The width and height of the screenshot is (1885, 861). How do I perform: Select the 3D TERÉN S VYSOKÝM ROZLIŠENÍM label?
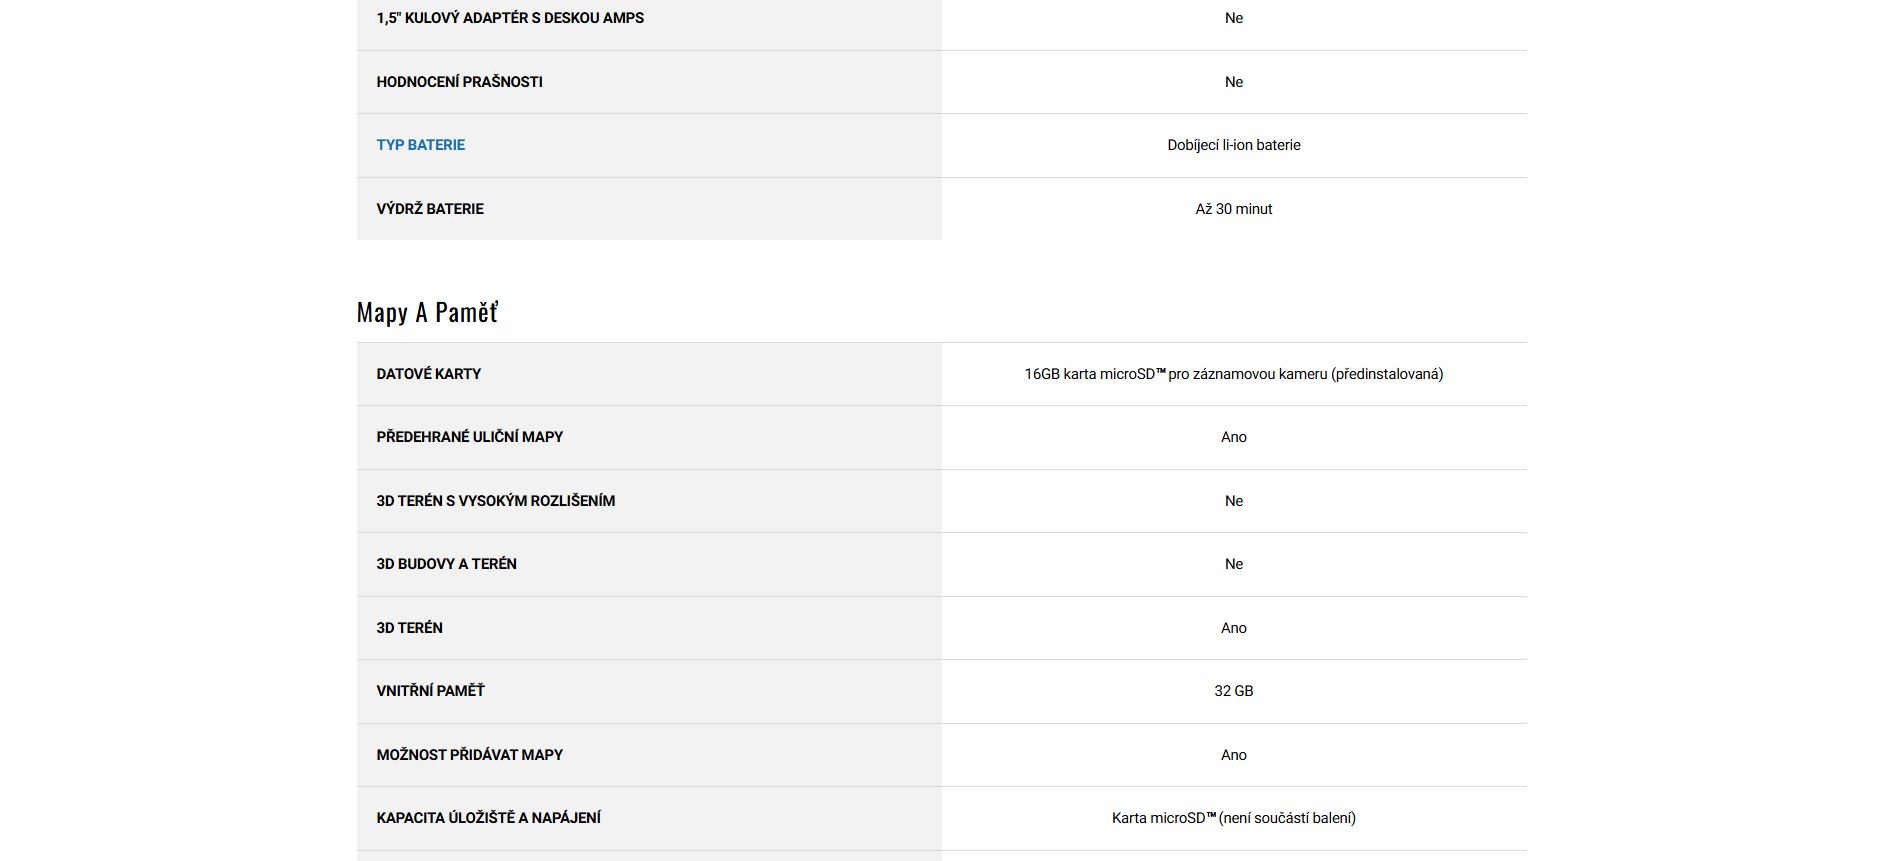click(x=495, y=501)
